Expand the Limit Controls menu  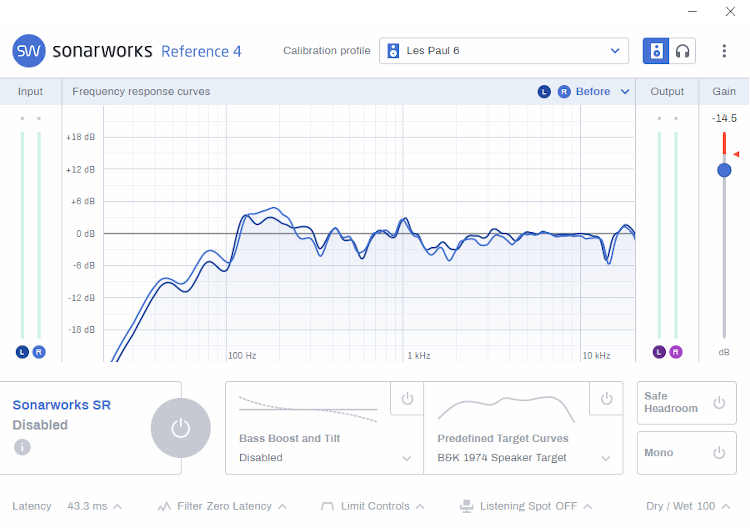coord(420,506)
